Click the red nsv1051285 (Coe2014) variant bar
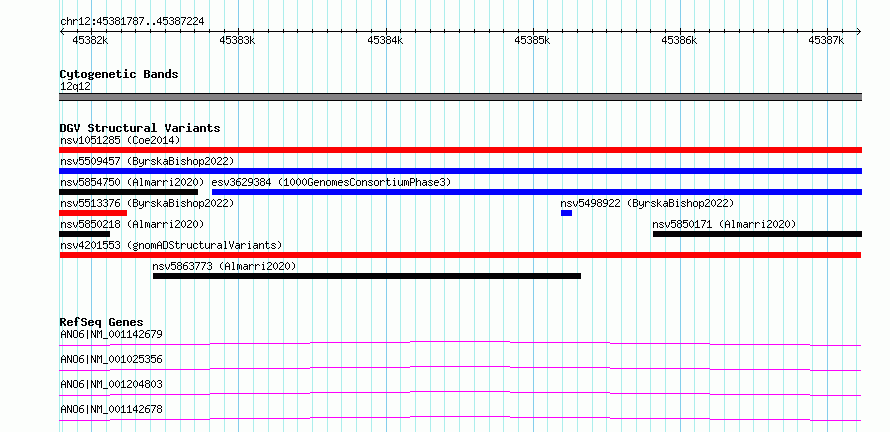Image resolution: width=890 pixels, height=432 pixels. (460, 150)
